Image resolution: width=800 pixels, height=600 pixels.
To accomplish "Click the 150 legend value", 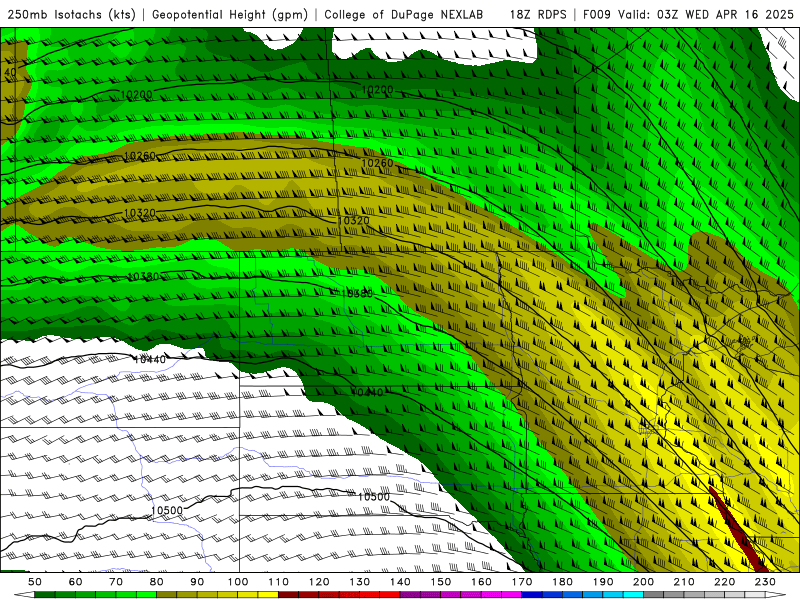I will tap(441, 582).
